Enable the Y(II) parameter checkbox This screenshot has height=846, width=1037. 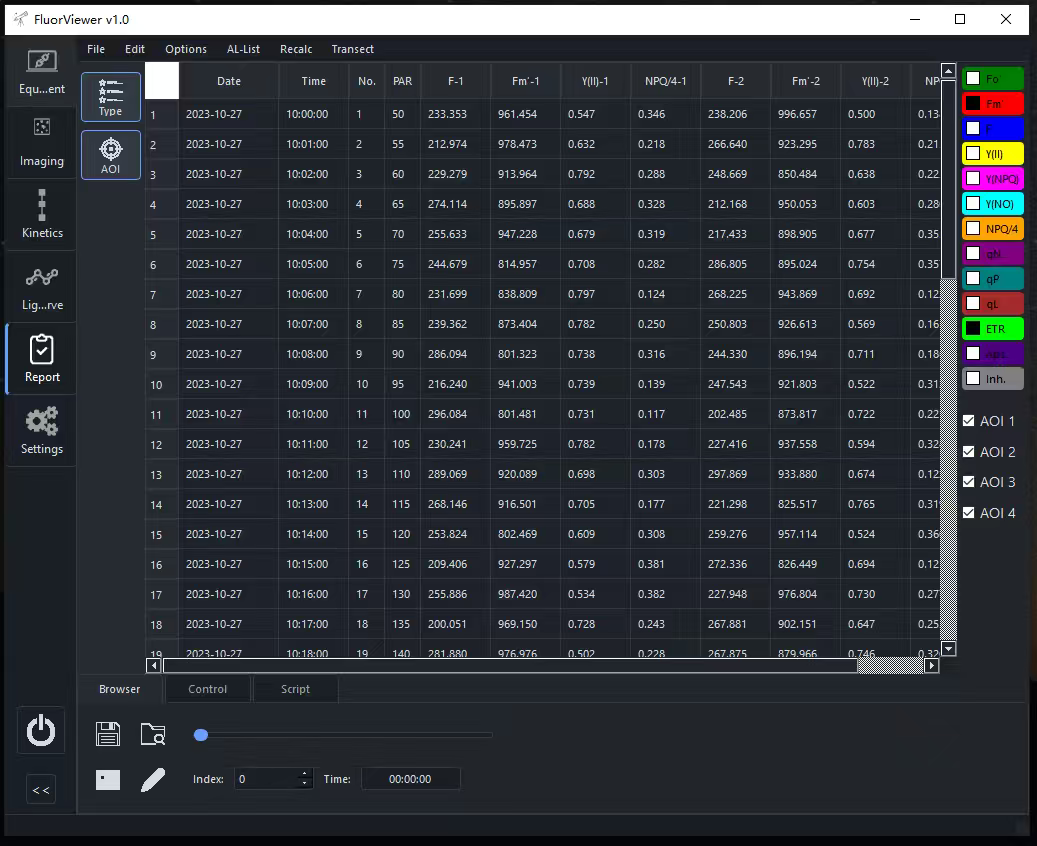(x=972, y=154)
